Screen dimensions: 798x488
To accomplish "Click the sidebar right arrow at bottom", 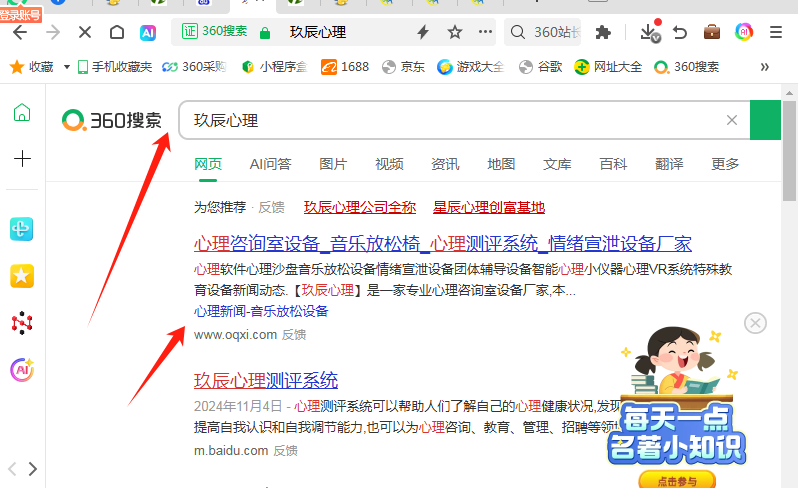I will tap(33, 469).
